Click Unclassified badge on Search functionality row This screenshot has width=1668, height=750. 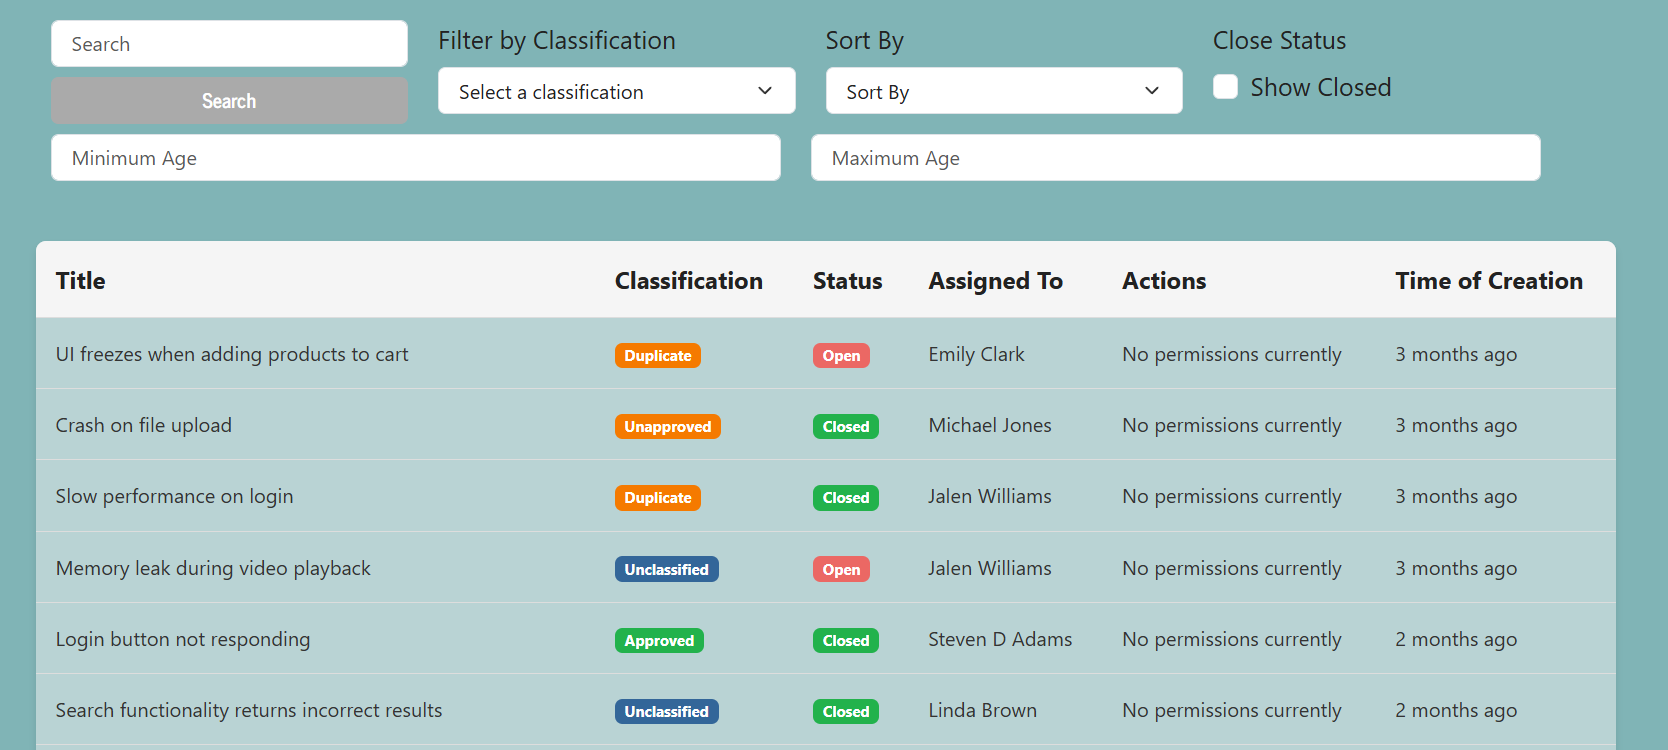666,711
